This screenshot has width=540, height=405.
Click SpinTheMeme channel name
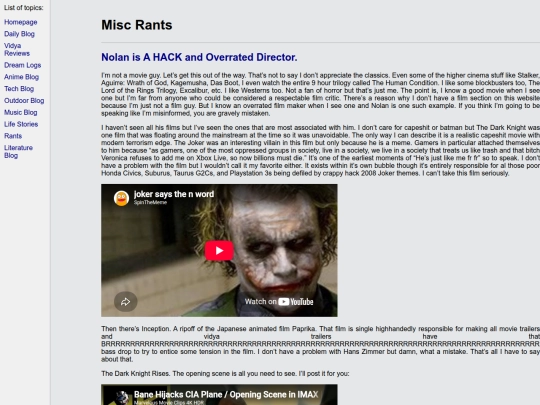tap(150, 202)
